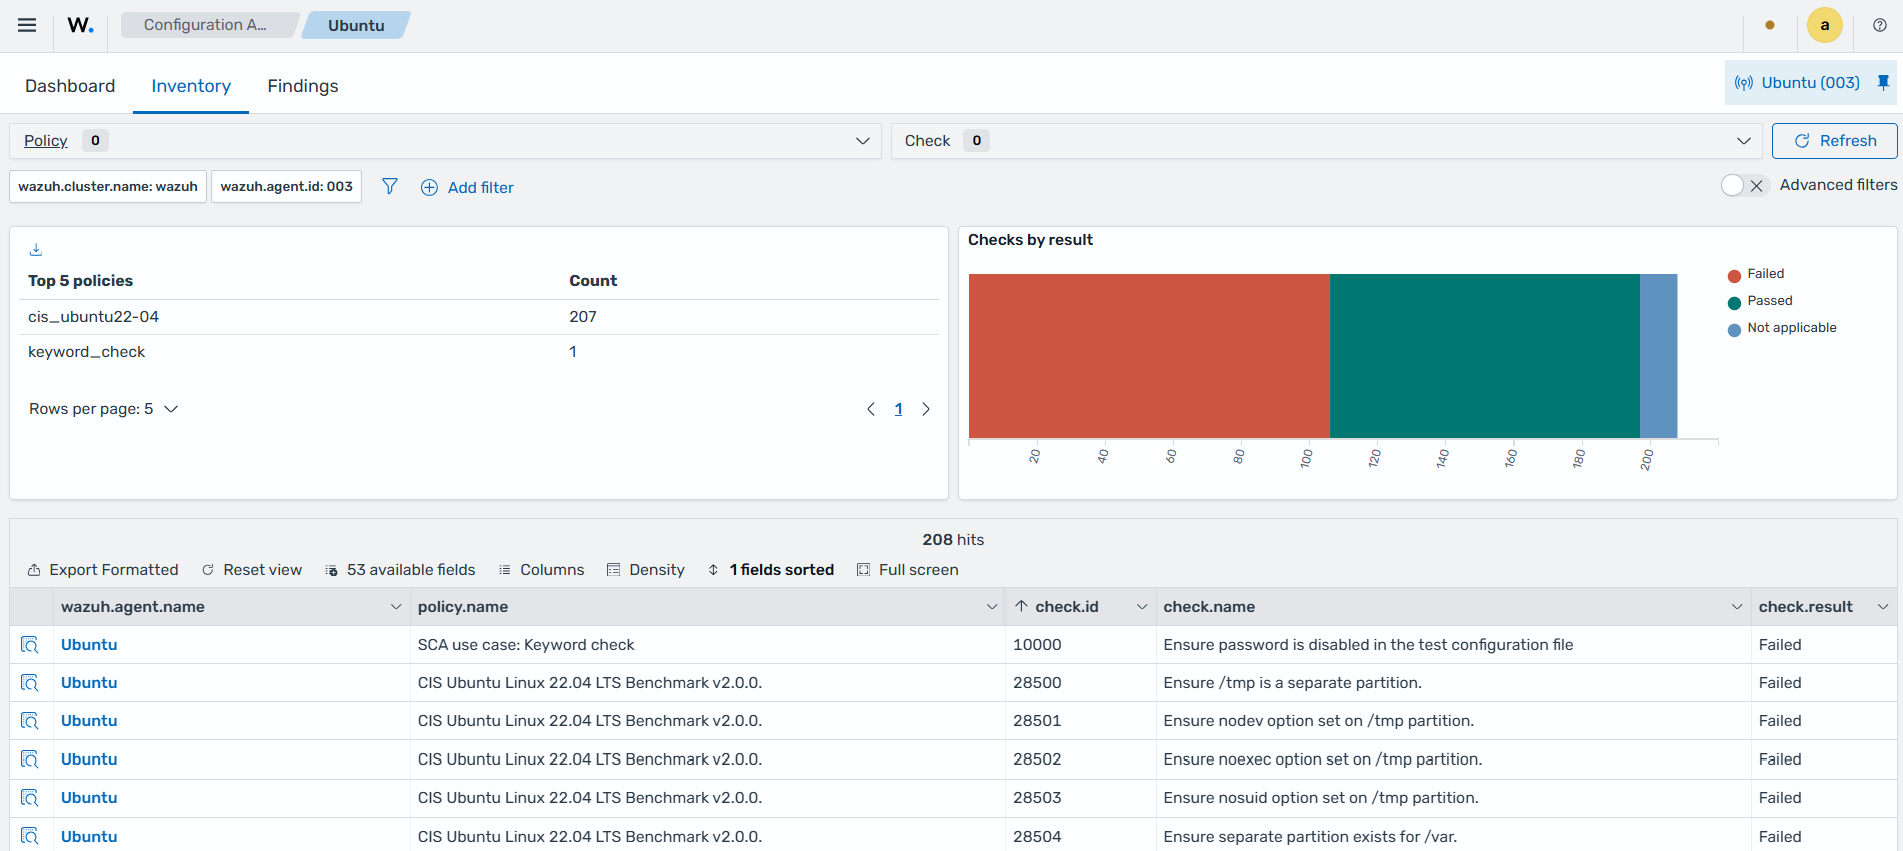Inspect document for check 10000 row
Image resolution: width=1903 pixels, height=851 pixels.
(30, 645)
